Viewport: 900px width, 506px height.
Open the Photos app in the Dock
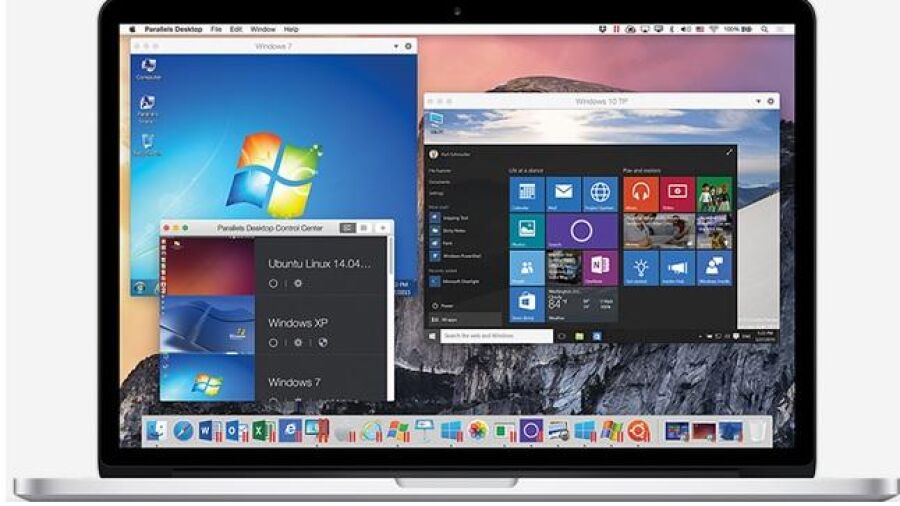click(x=478, y=431)
